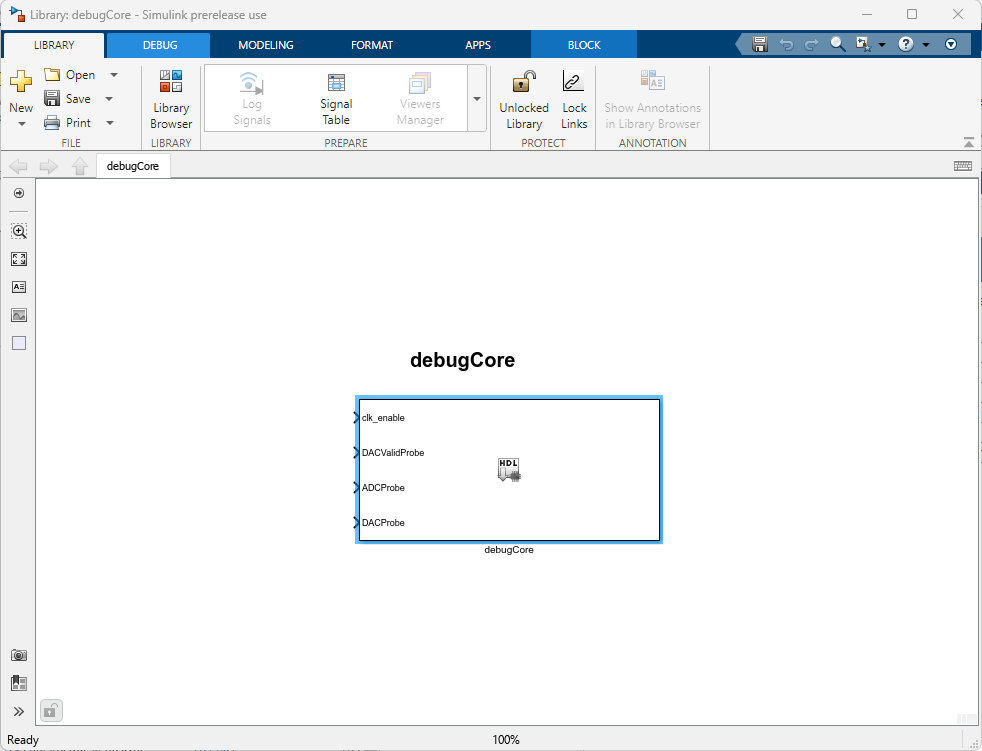The image size is (982, 751).
Task: Select the Annotation text tool
Action: [19, 287]
